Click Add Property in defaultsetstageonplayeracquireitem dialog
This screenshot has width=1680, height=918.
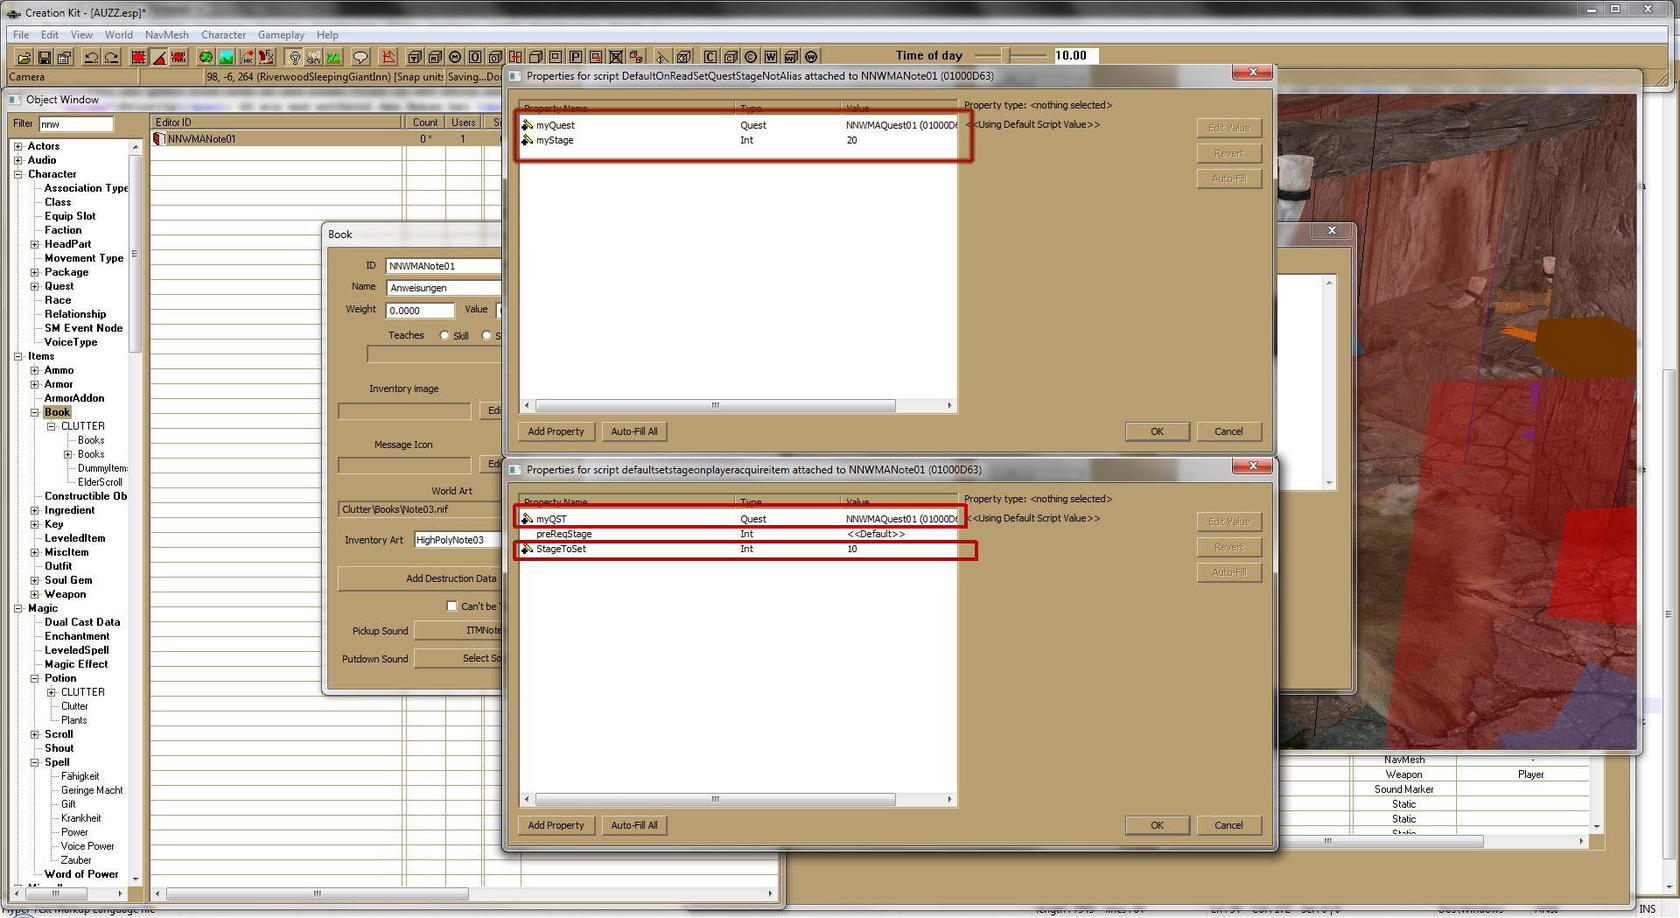556,826
